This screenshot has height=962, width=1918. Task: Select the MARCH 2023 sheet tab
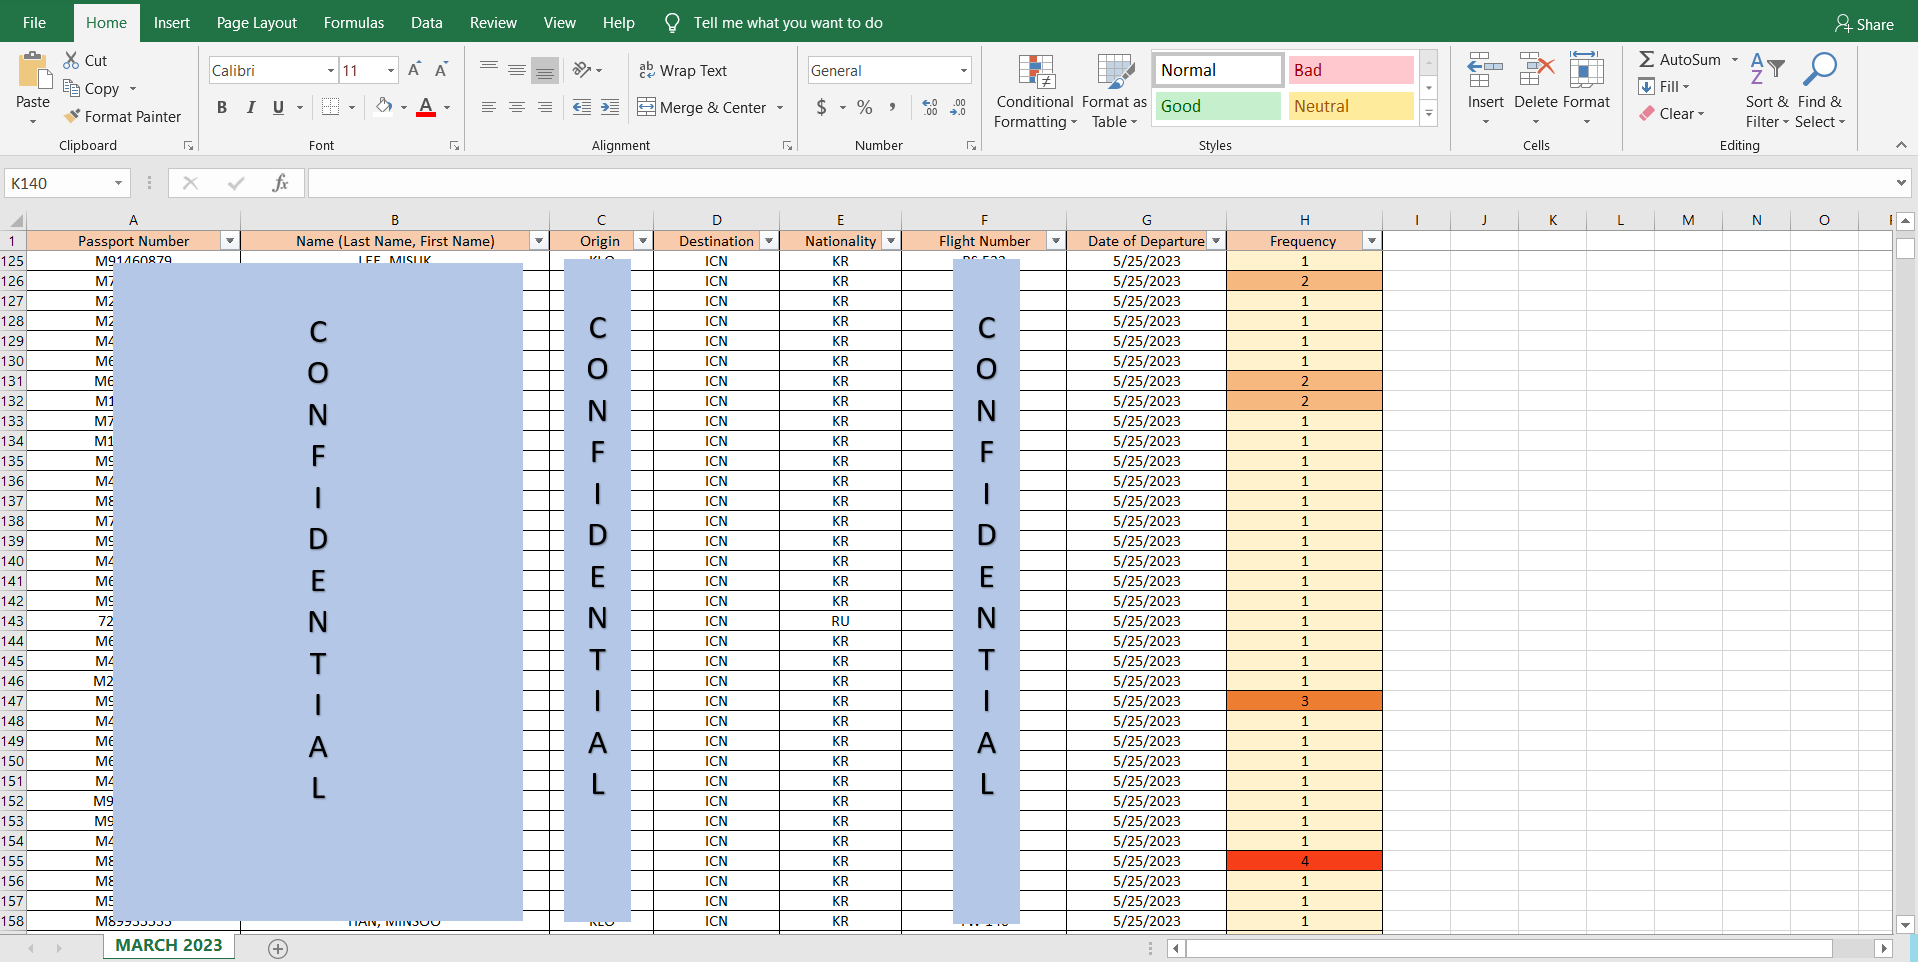(x=169, y=946)
